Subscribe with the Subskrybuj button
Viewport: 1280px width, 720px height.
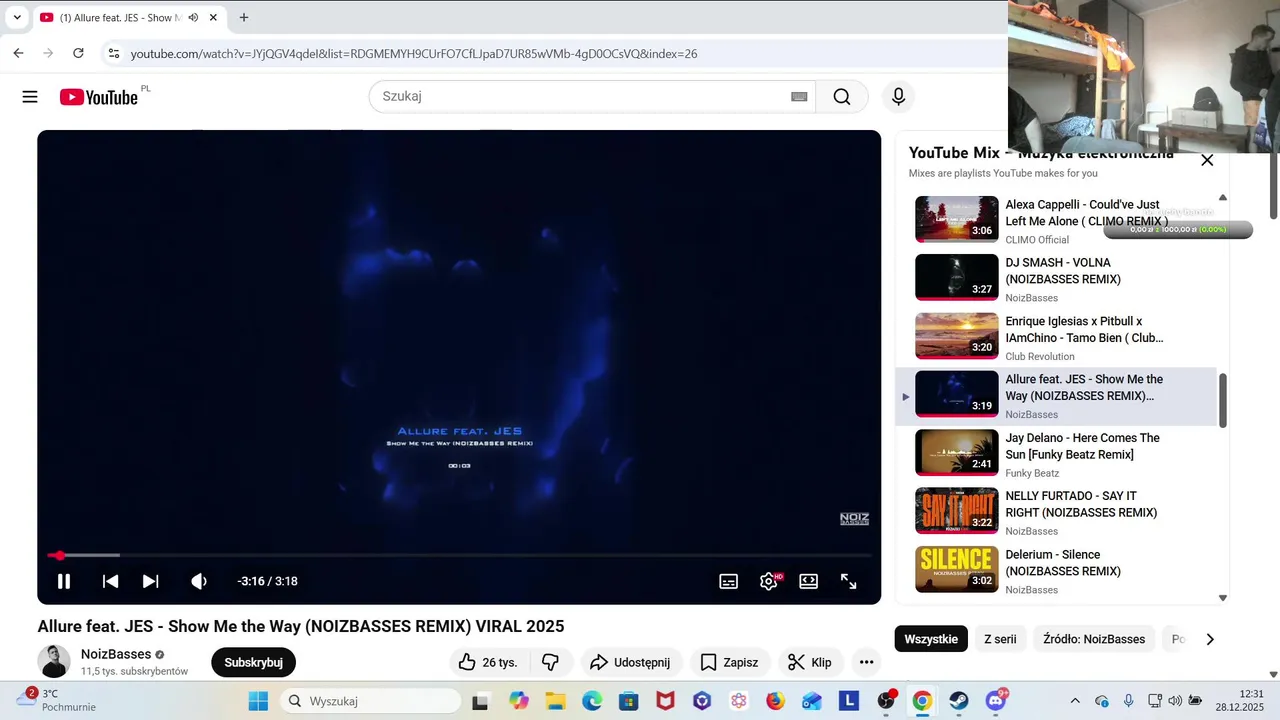(253, 662)
